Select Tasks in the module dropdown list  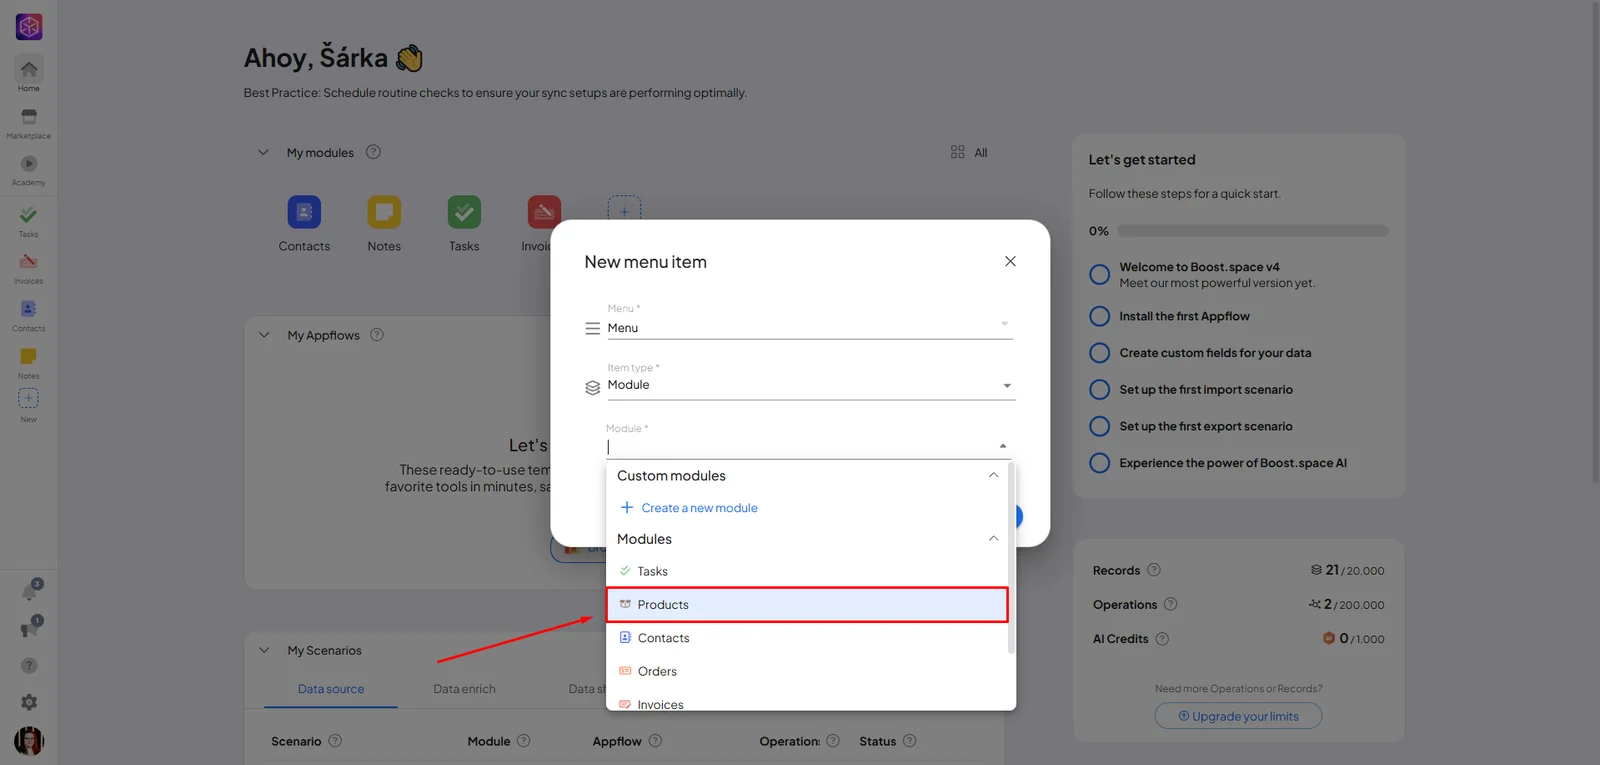(x=807, y=571)
